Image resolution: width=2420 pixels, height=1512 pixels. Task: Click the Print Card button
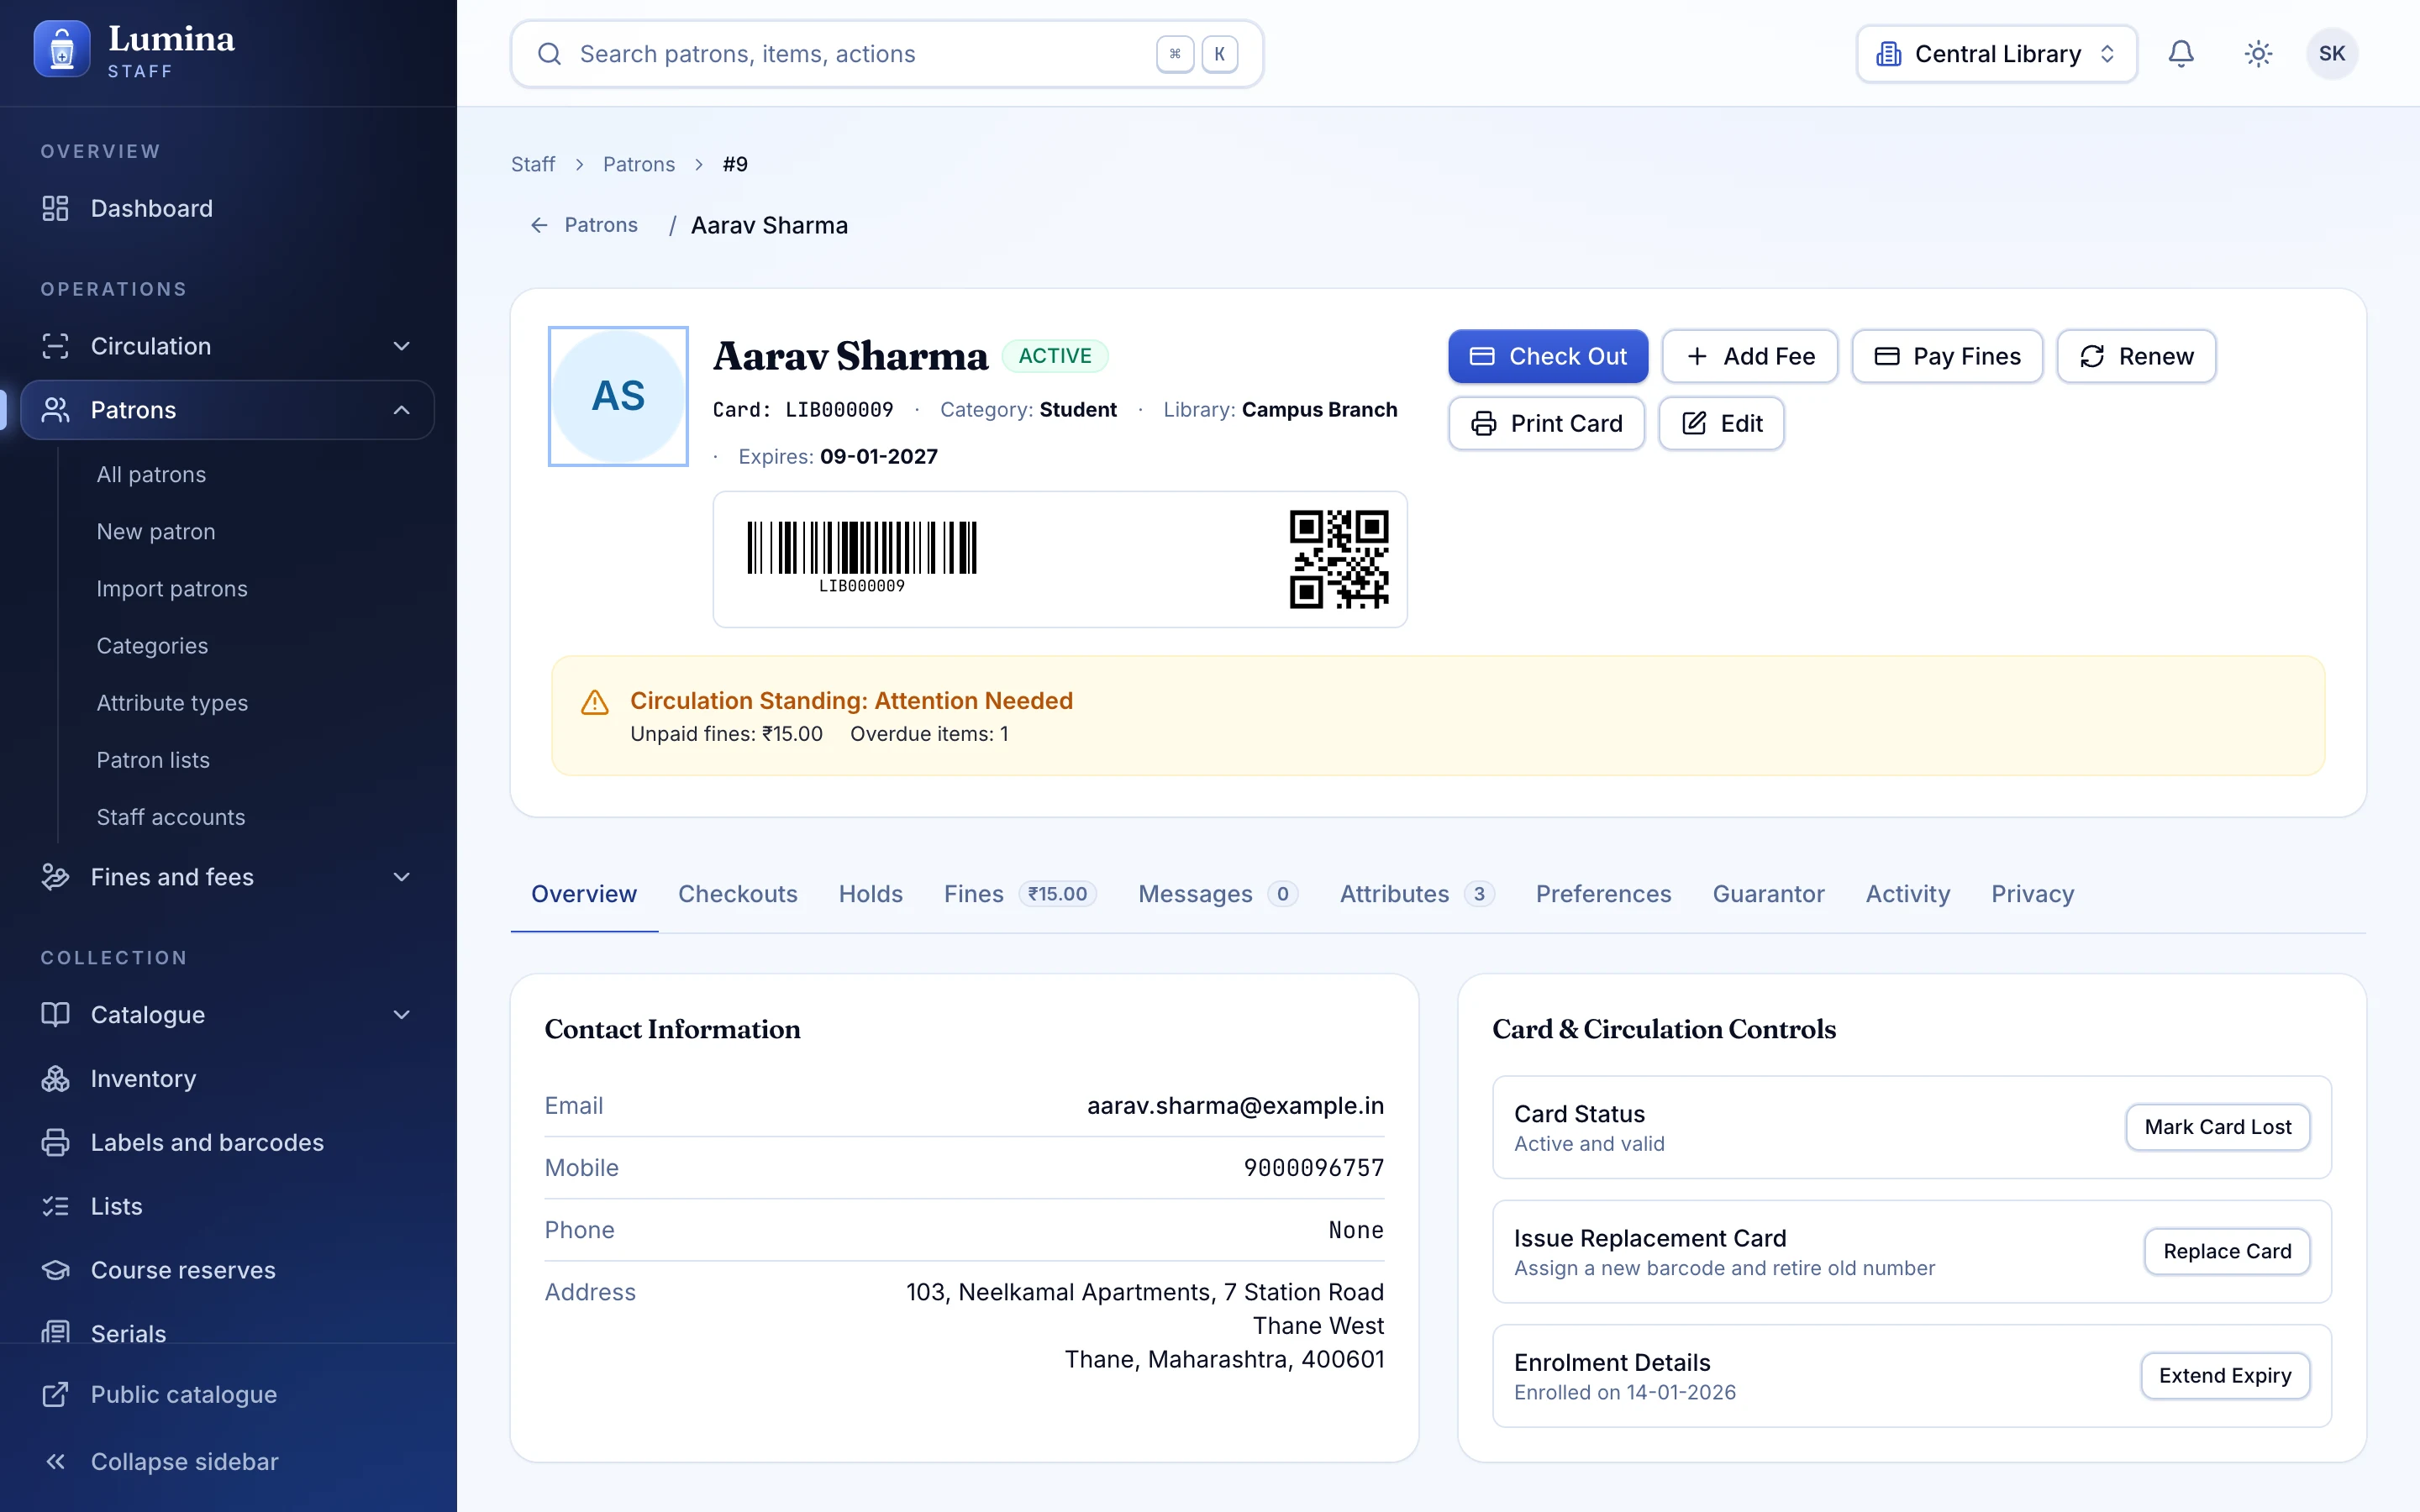click(x=1546, y=423)
